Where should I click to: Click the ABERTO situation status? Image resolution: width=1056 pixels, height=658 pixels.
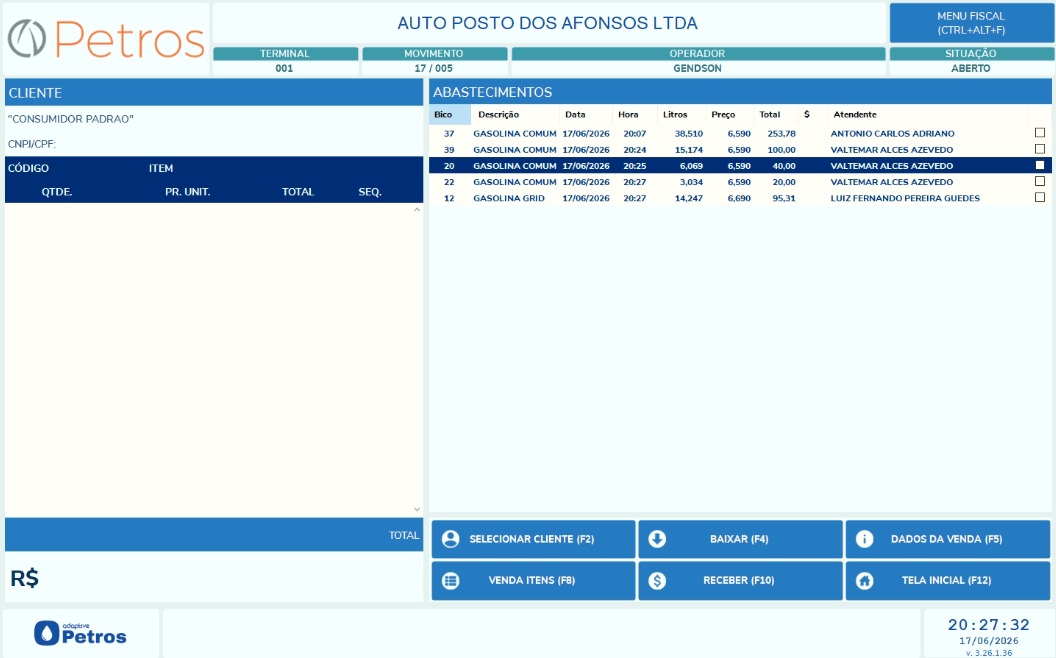tap(970, 68)
